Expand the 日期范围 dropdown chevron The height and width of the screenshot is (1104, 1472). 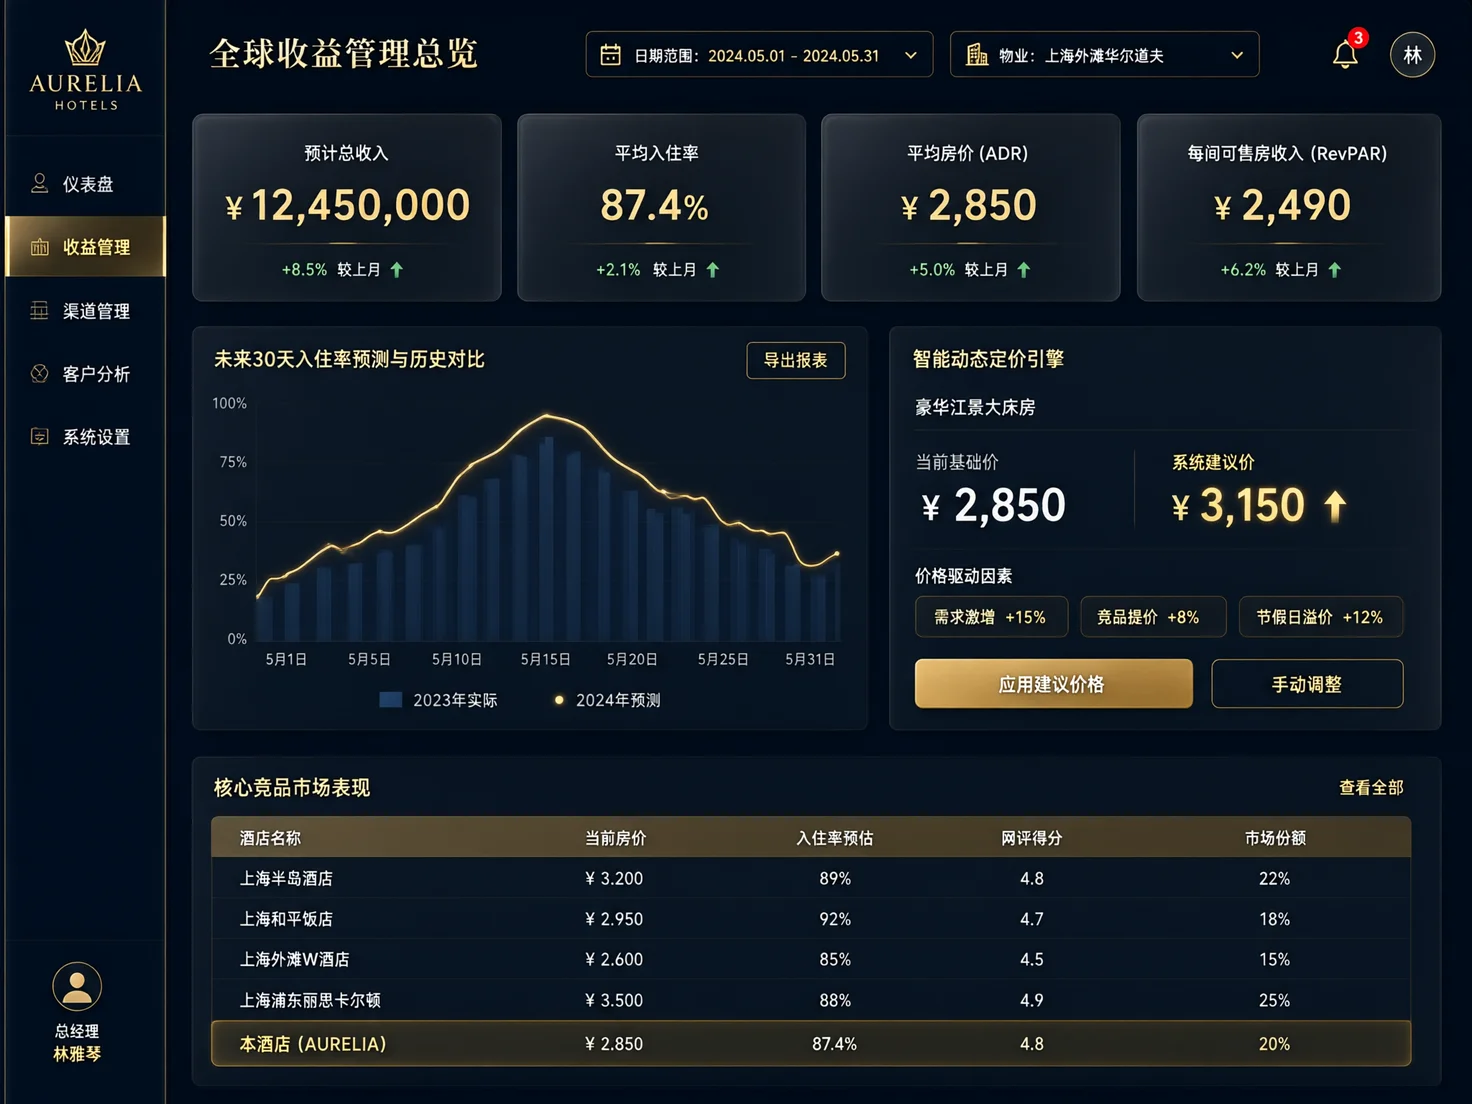(x=911, y=56)
